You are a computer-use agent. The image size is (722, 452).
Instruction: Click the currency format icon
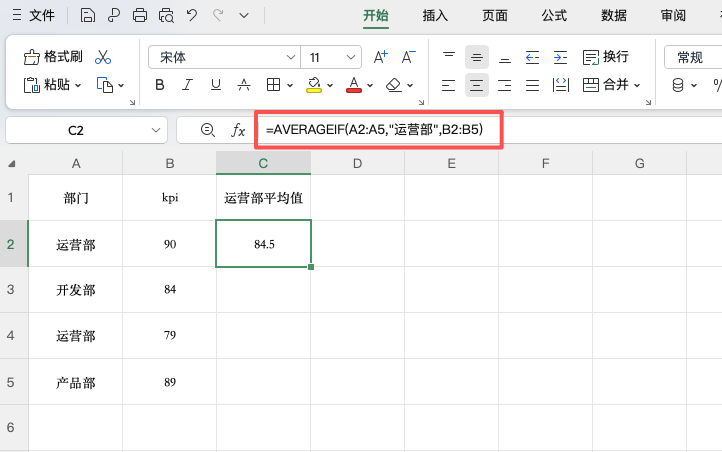(677, 85)
